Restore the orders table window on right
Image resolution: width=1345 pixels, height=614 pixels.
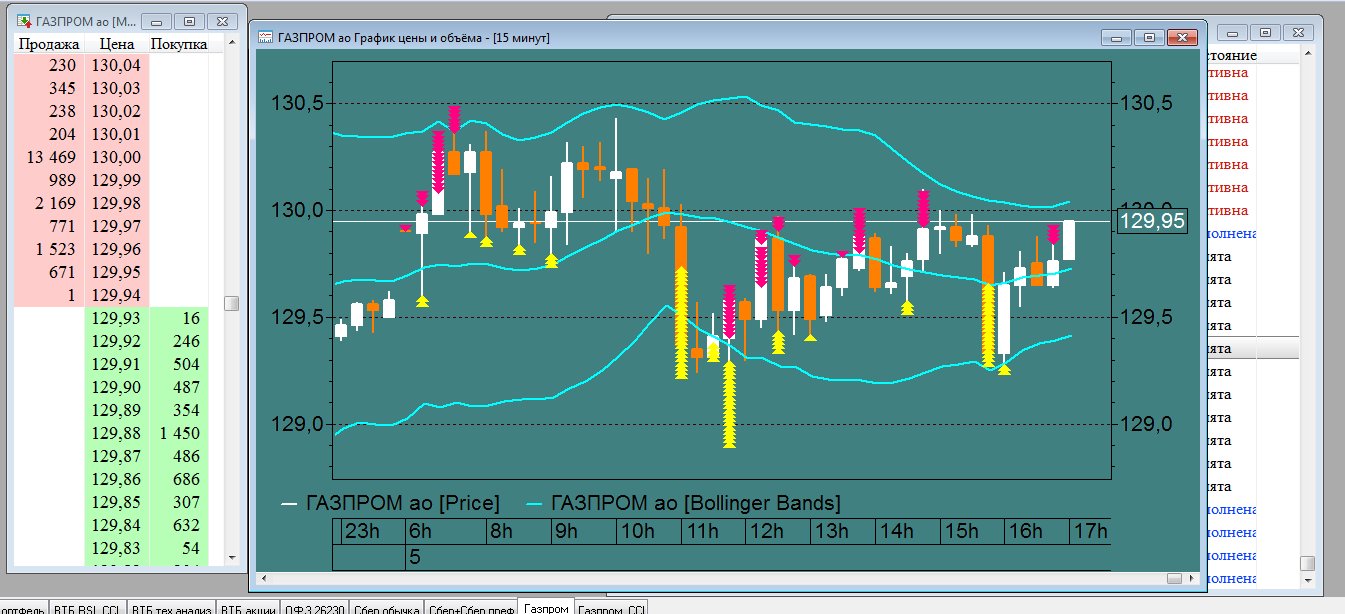1265,33
